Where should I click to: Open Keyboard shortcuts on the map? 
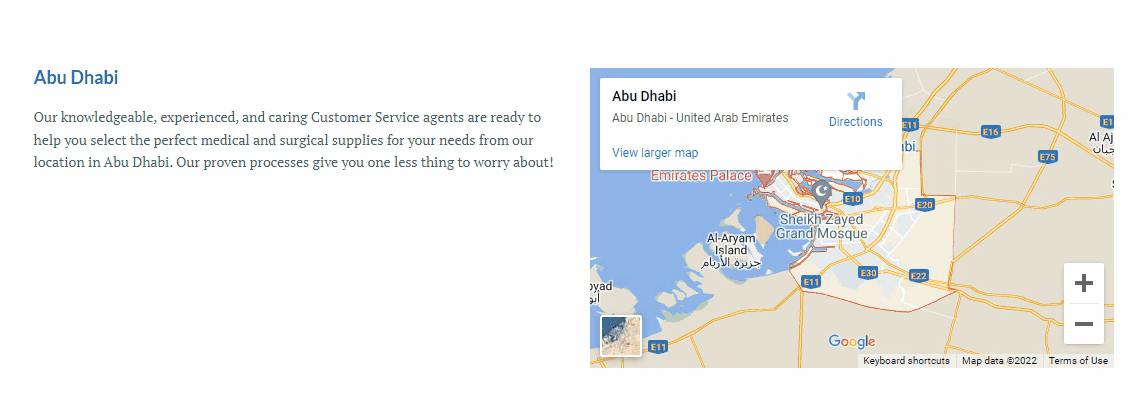[906, 361]
